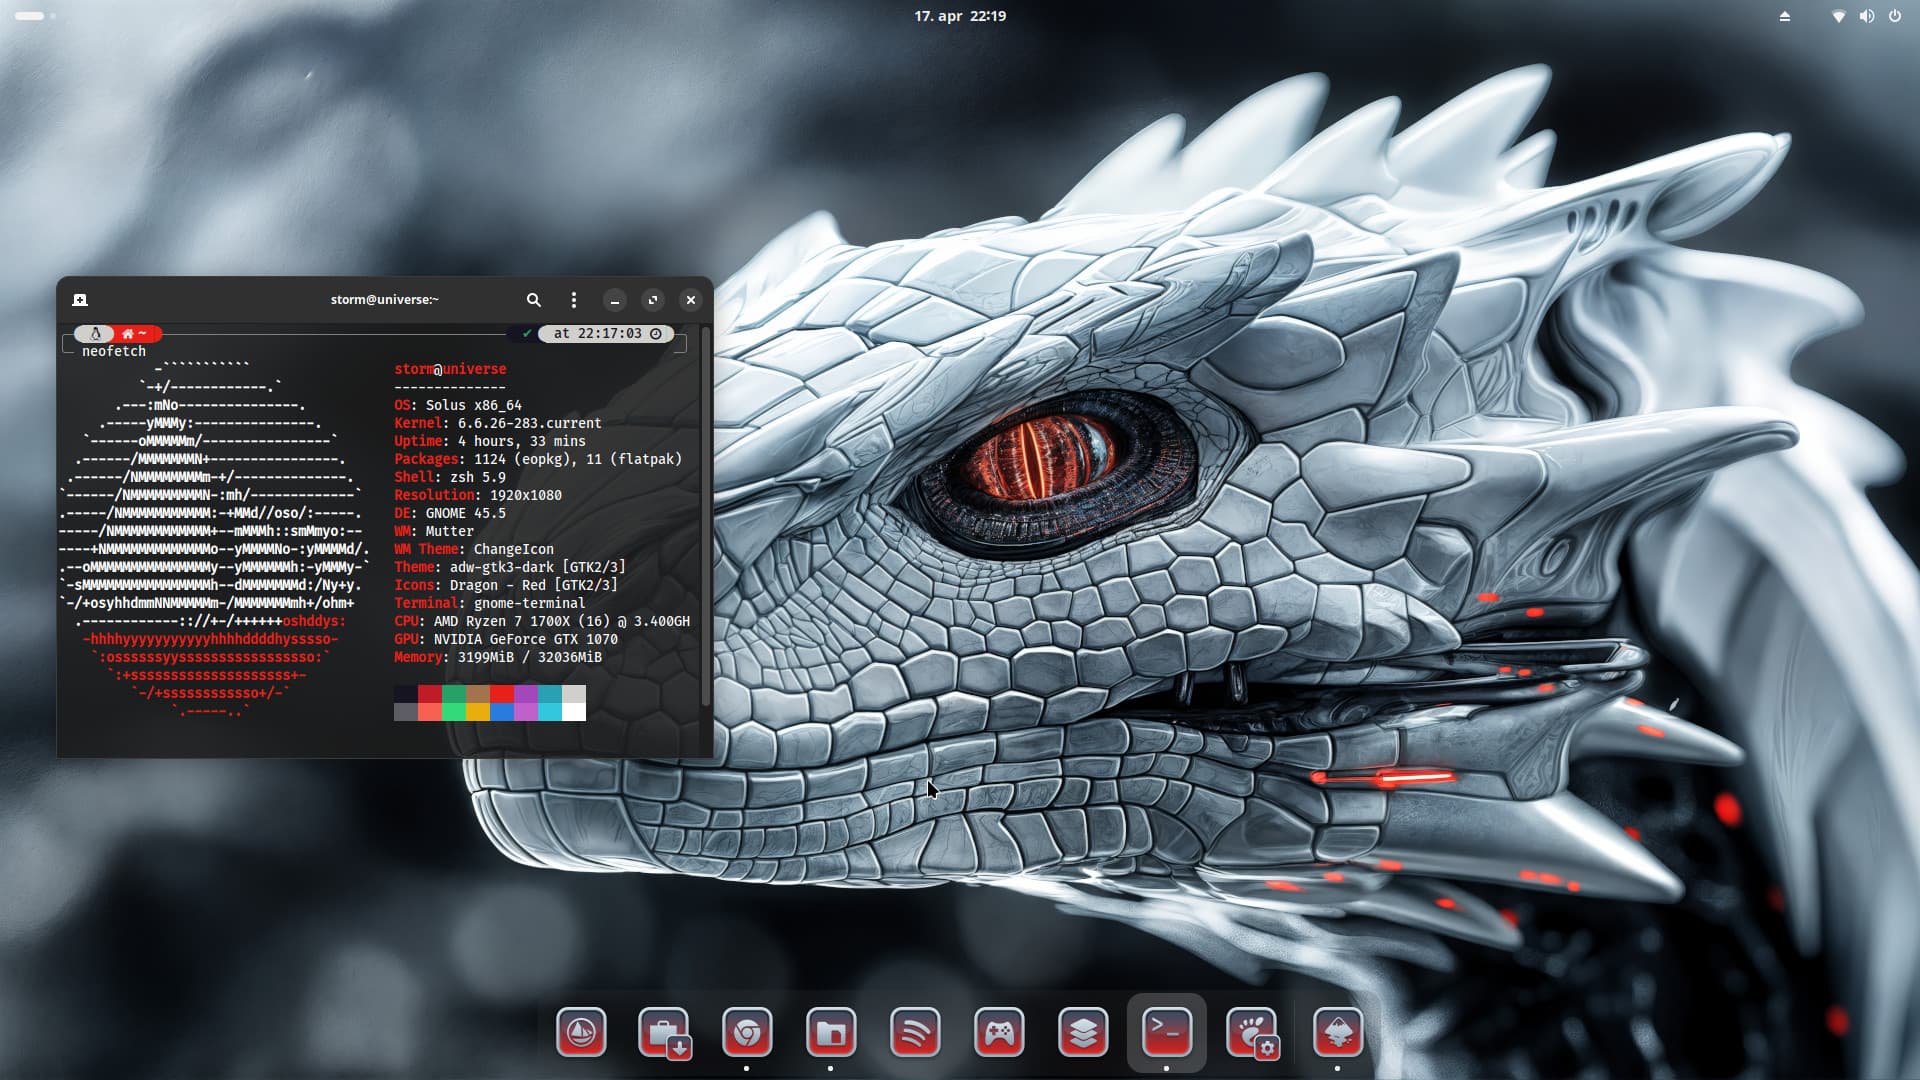Image resolution: width=1920 pixels, height=1080 pixels.
Task: Open Chromium browser from the dock
Action: [747, 1032]
